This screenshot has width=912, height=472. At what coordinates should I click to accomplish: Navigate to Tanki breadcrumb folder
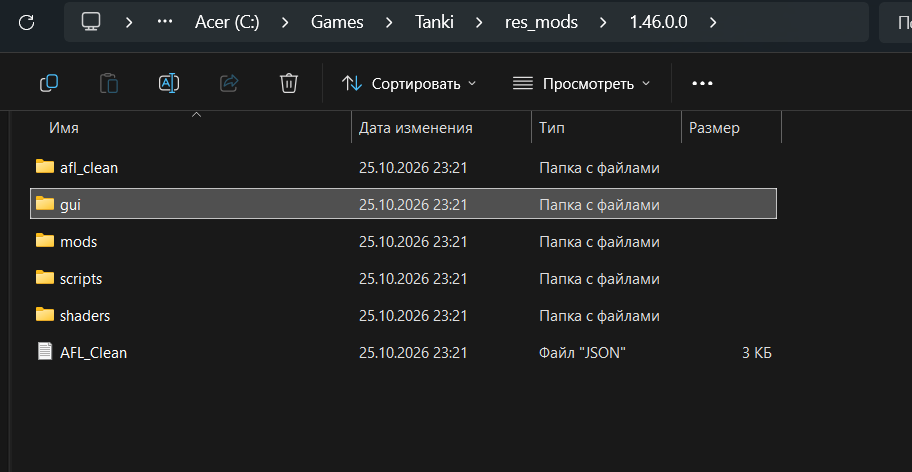click(x=434, y=22)
